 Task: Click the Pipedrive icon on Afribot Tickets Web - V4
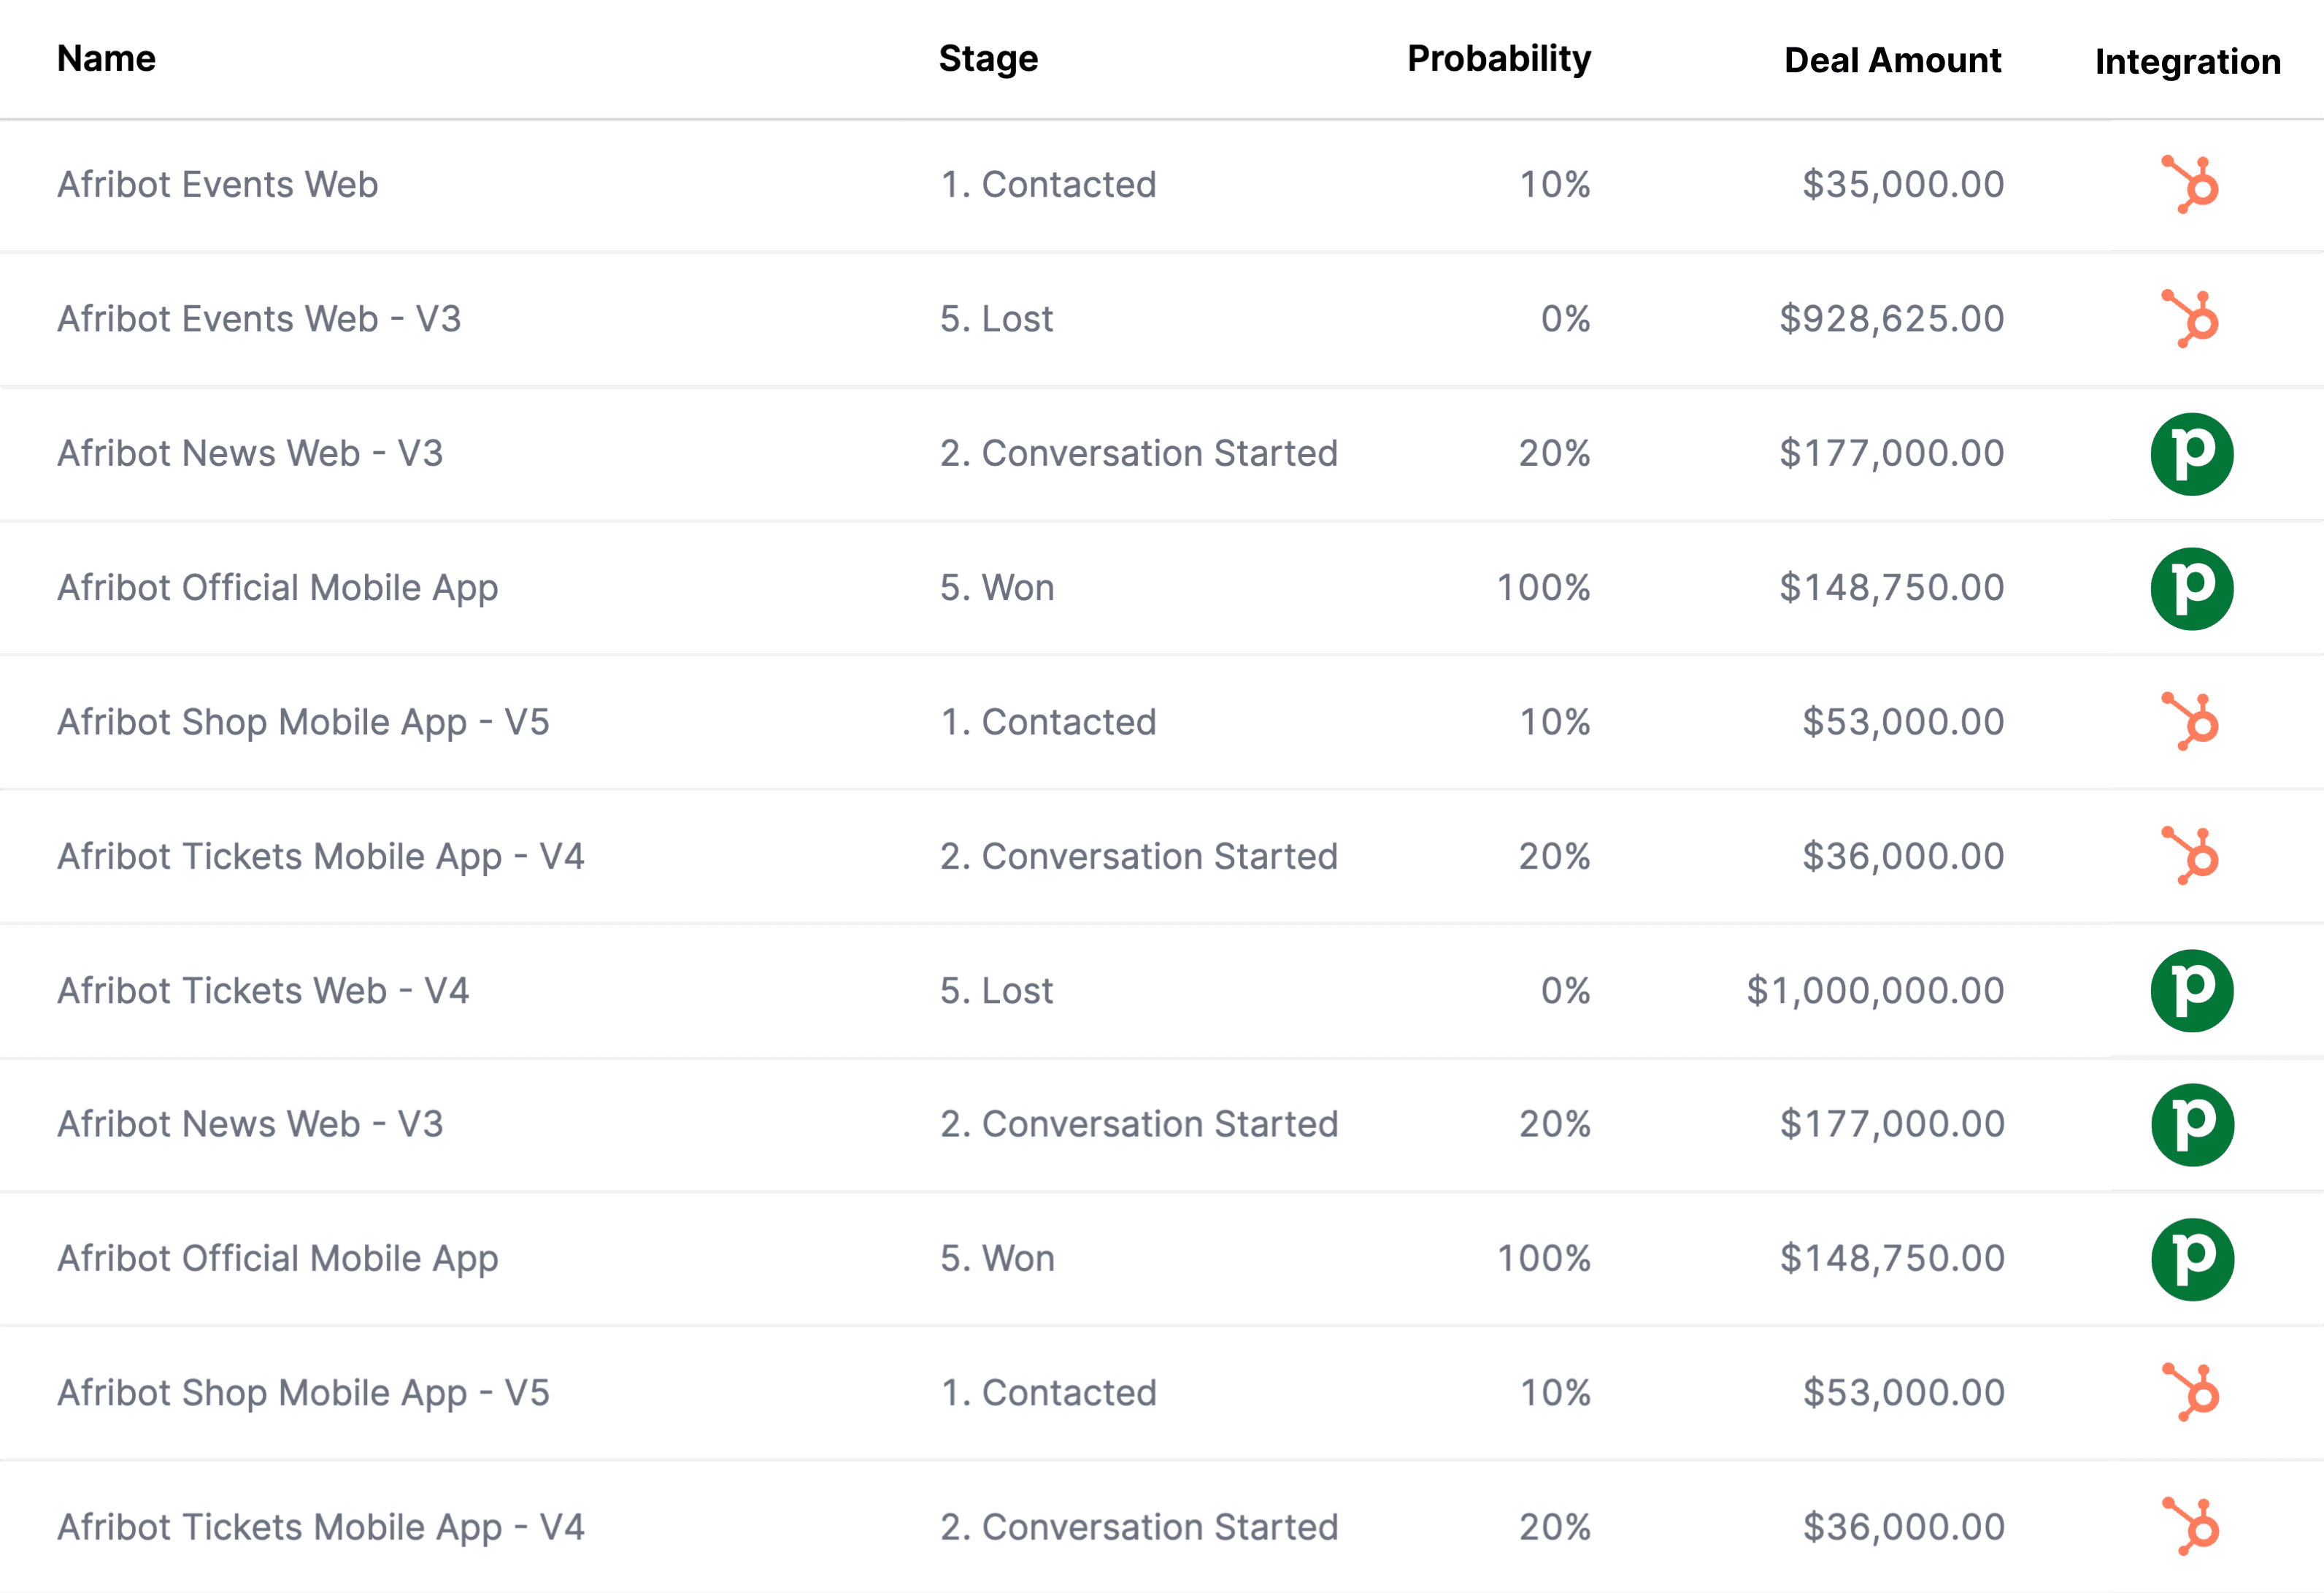point(2191,990)
